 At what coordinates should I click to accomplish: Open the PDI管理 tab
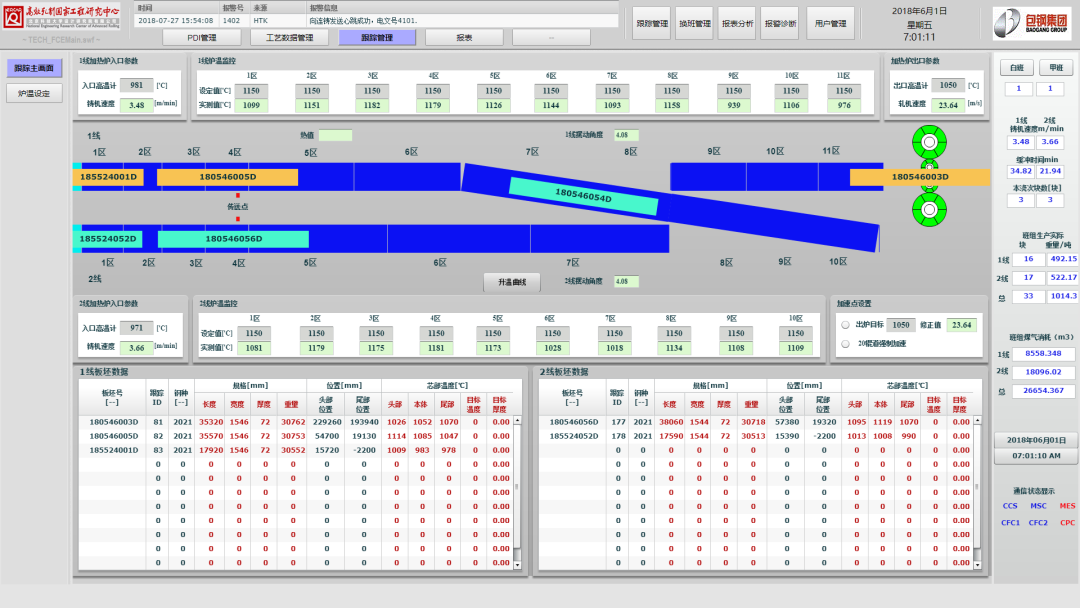click(202, 38)
